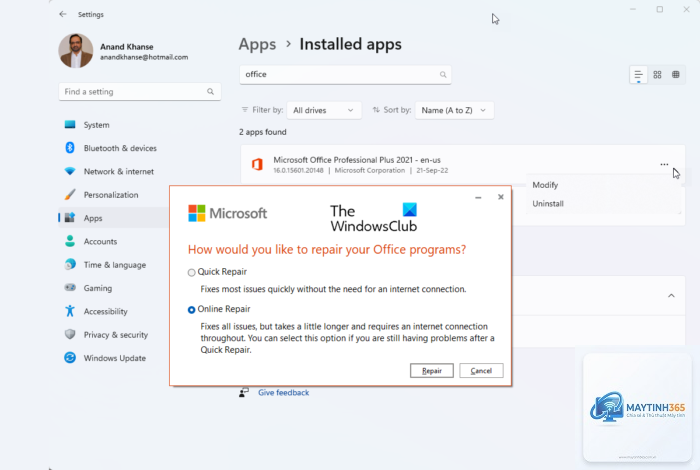Image resolution: width=700 pixels, height=470 pixels.
Task: Open Anand Khanse profile picture
Action: coord(76,51)
